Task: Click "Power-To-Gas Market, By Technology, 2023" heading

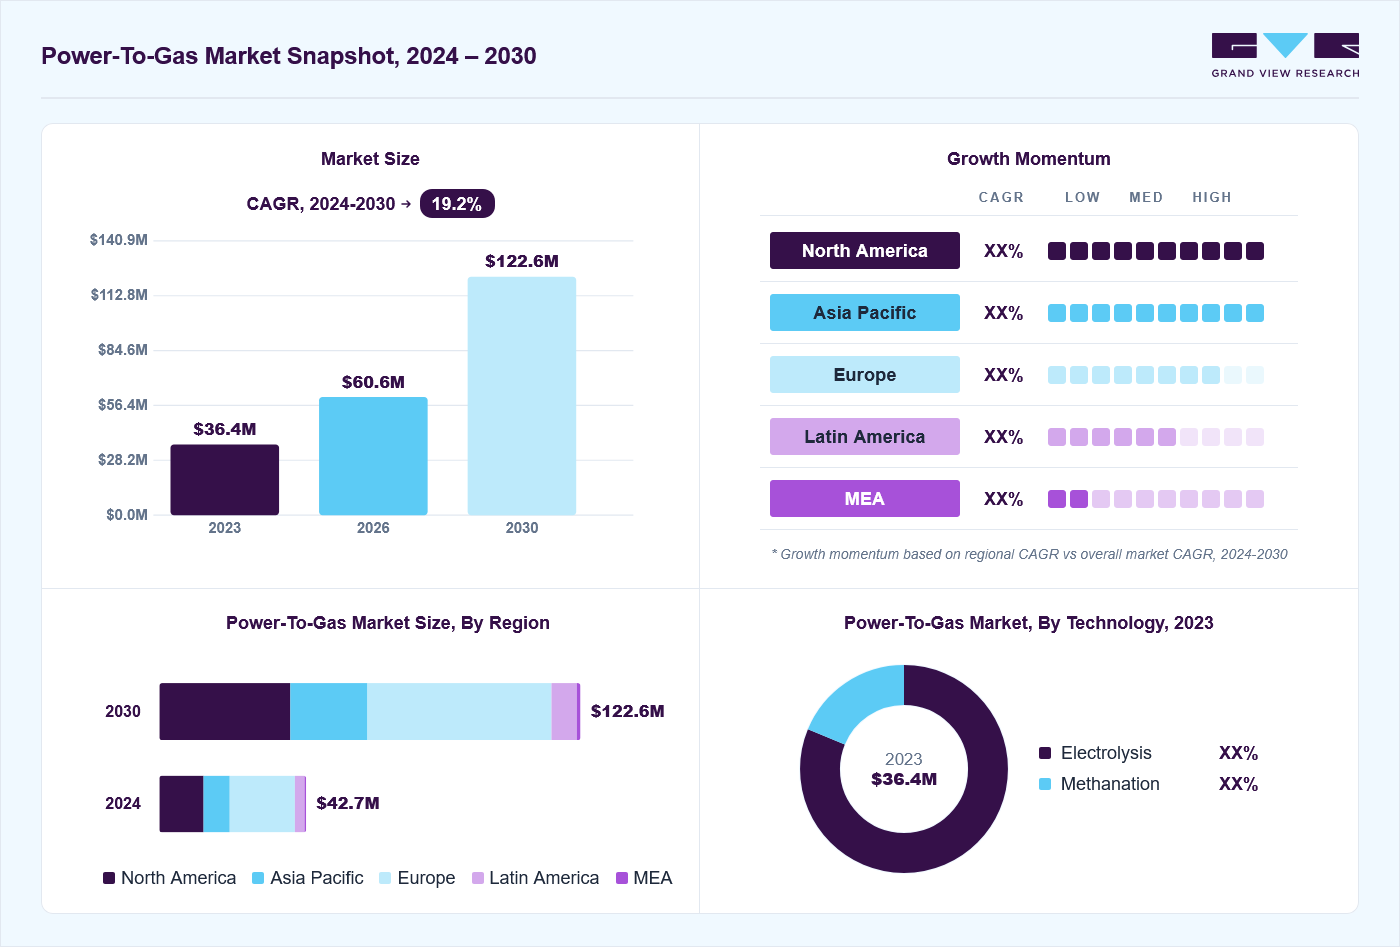Action: 1029,623
